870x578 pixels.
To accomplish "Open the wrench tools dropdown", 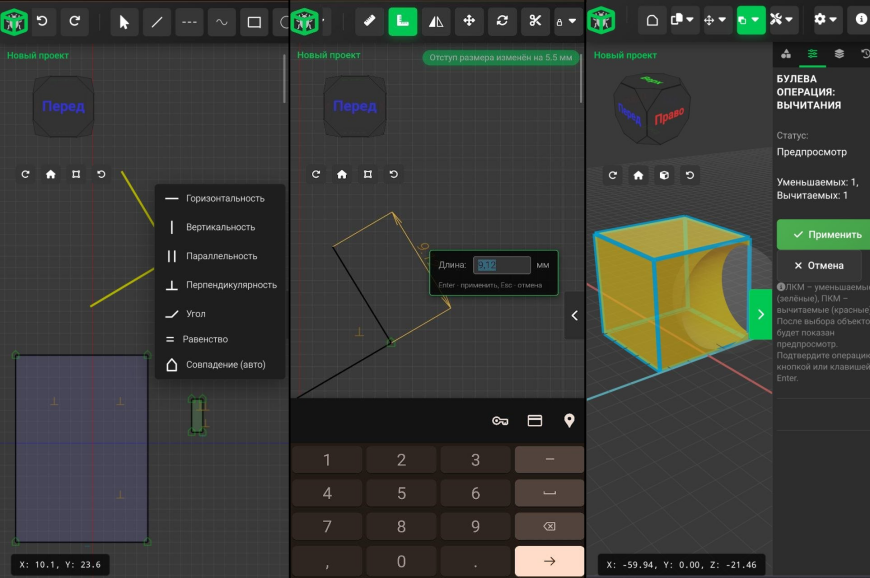I will pyautogui.click(x=782, y=21).
